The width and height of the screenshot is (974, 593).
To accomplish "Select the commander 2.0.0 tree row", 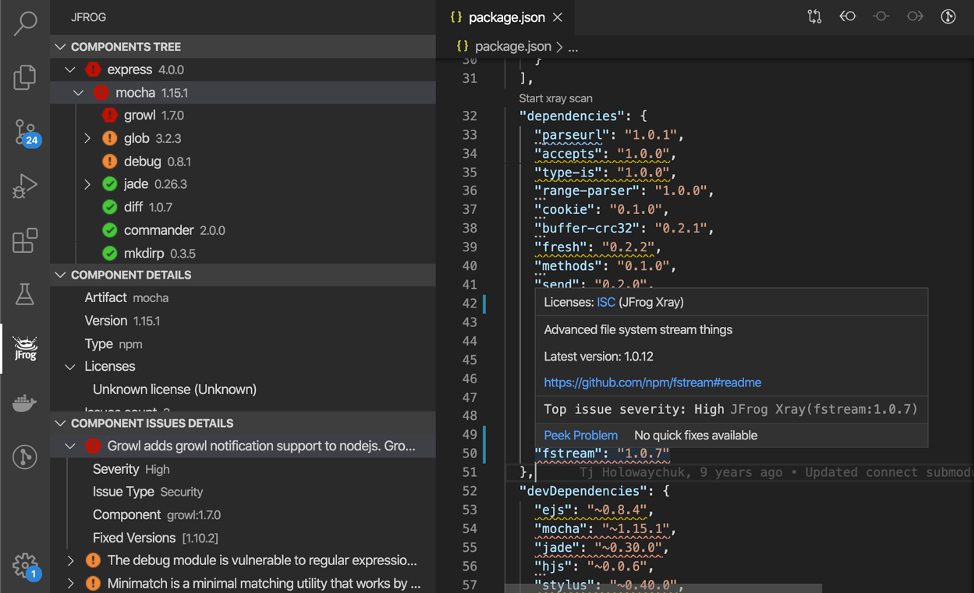I will (243, 230).
